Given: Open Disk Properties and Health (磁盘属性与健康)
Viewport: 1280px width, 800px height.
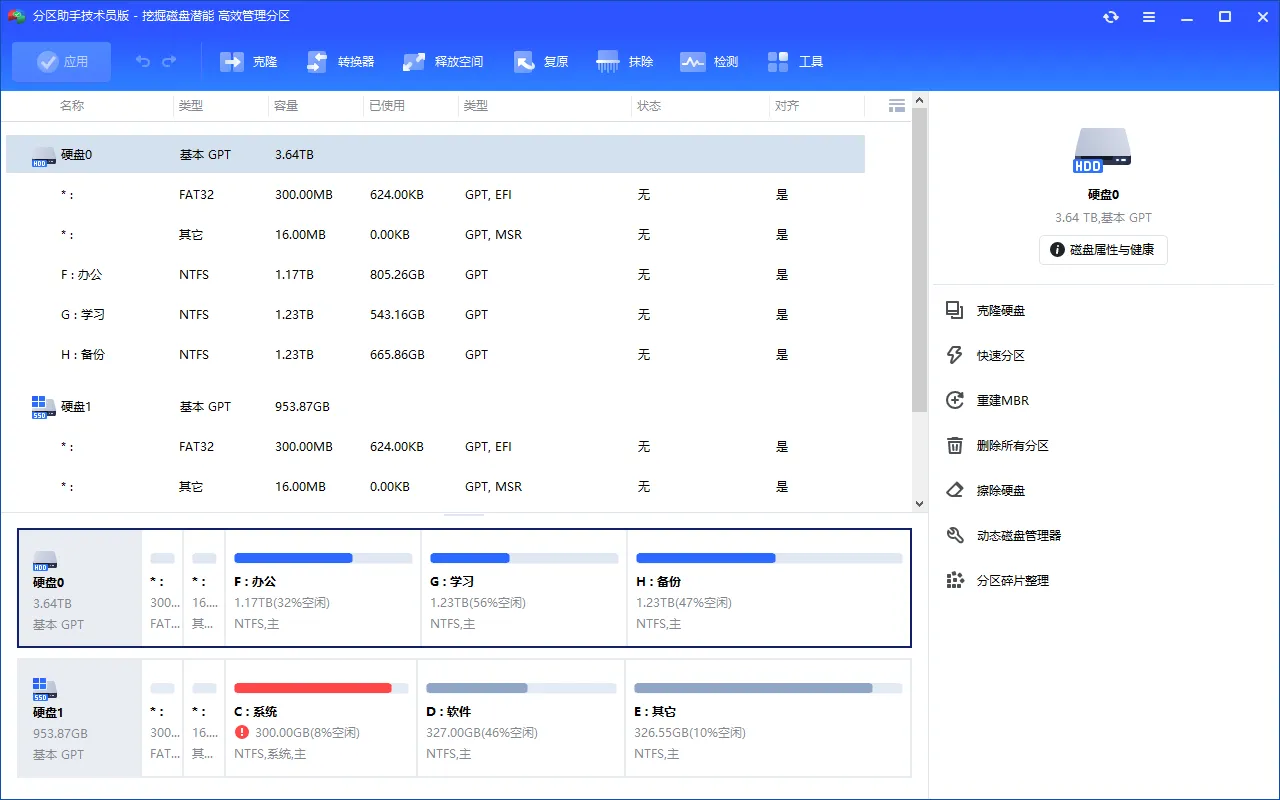Looking at the screenshot, I should (x=1102, y=250).
